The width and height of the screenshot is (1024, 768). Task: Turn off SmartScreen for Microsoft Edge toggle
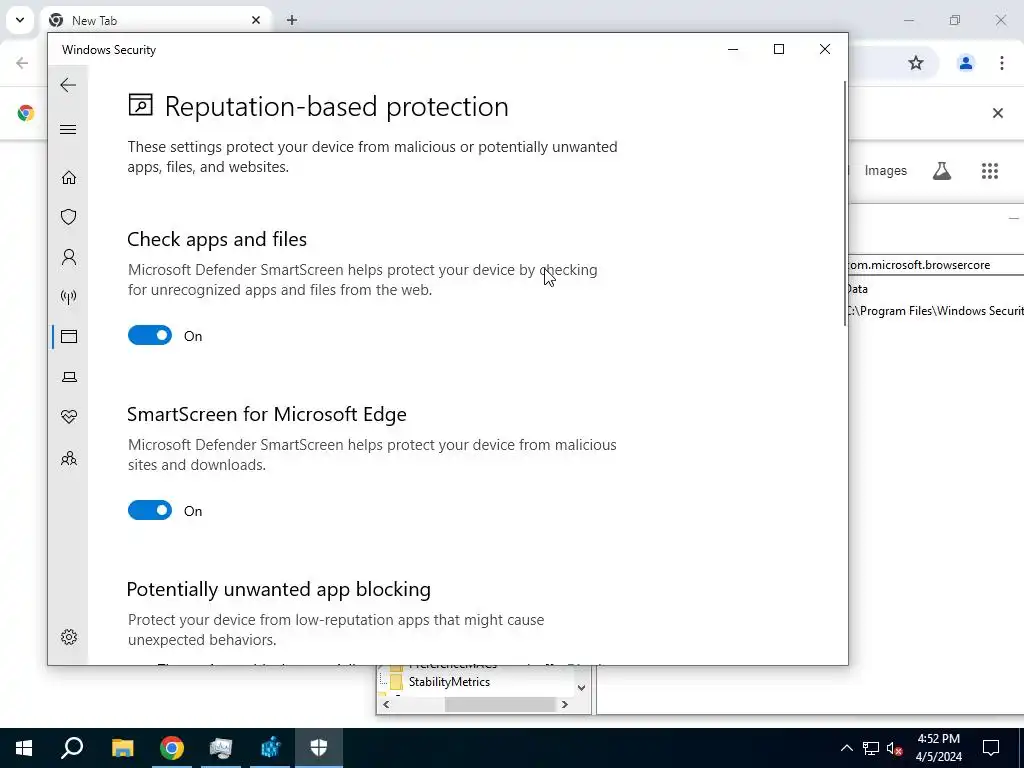[x=150, y=511]
